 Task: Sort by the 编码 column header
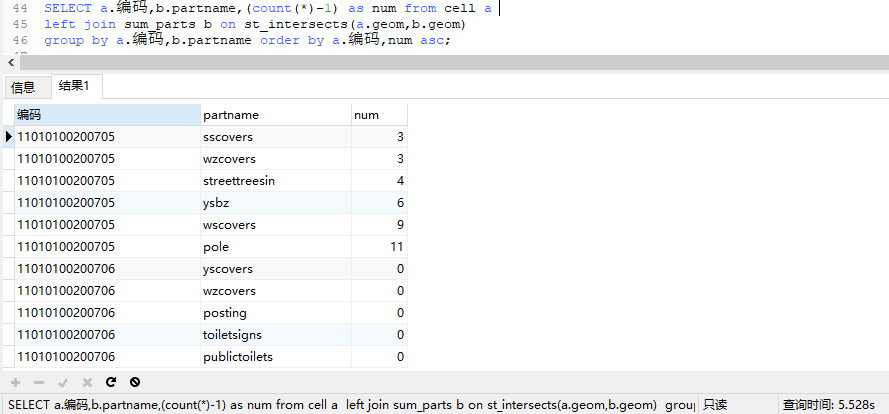click(x=106, y=115)
